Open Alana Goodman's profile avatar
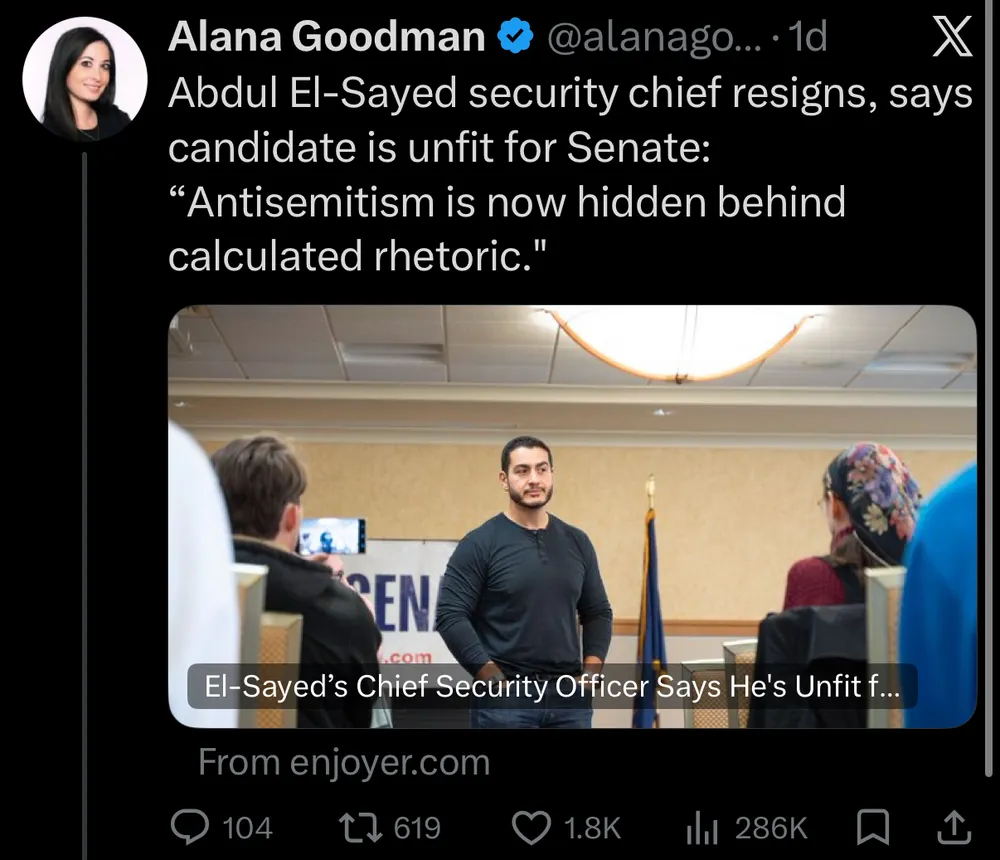The width and height of the screenshot is (1000, 860). click(85, 80)
